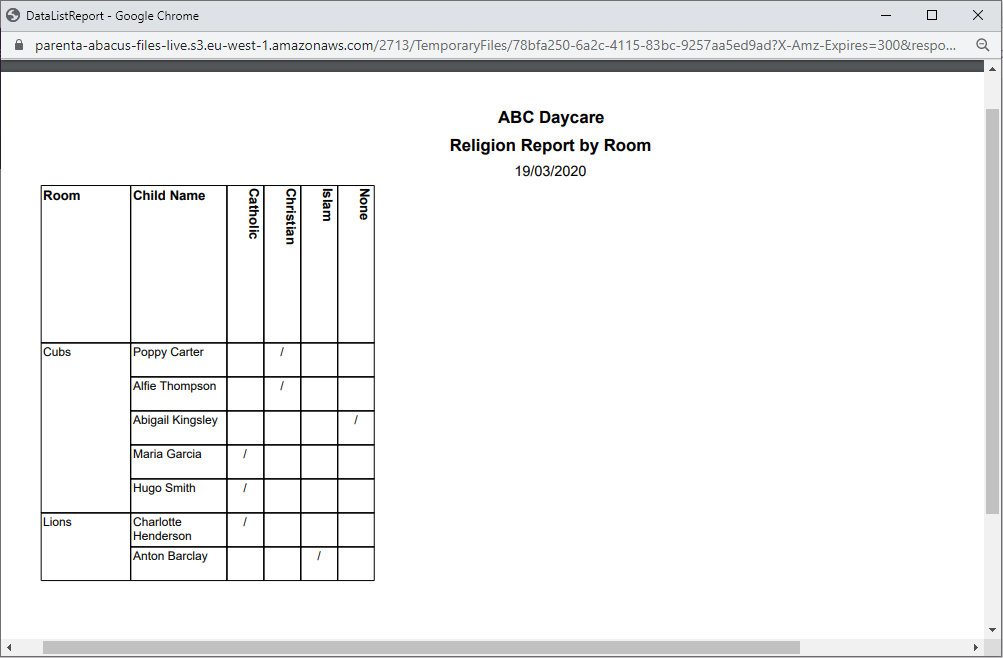Select the Poppy Carter name cell
The height and width of the screenshot is (658, 1003).
pyautogui.click(x=178, y=360)
